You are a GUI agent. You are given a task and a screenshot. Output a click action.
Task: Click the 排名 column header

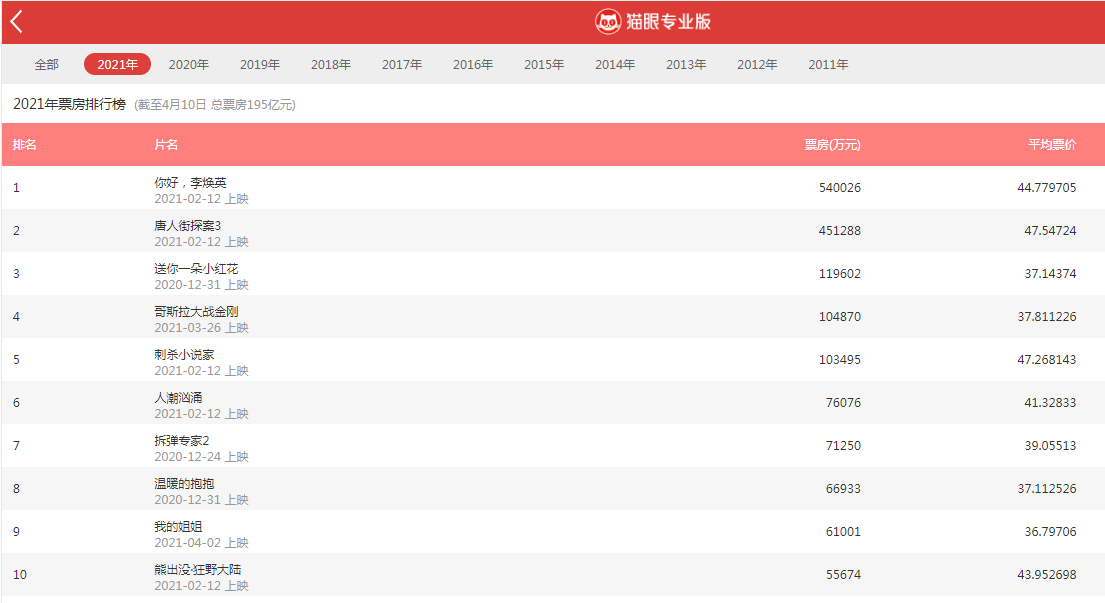click(x=25, y=144)
